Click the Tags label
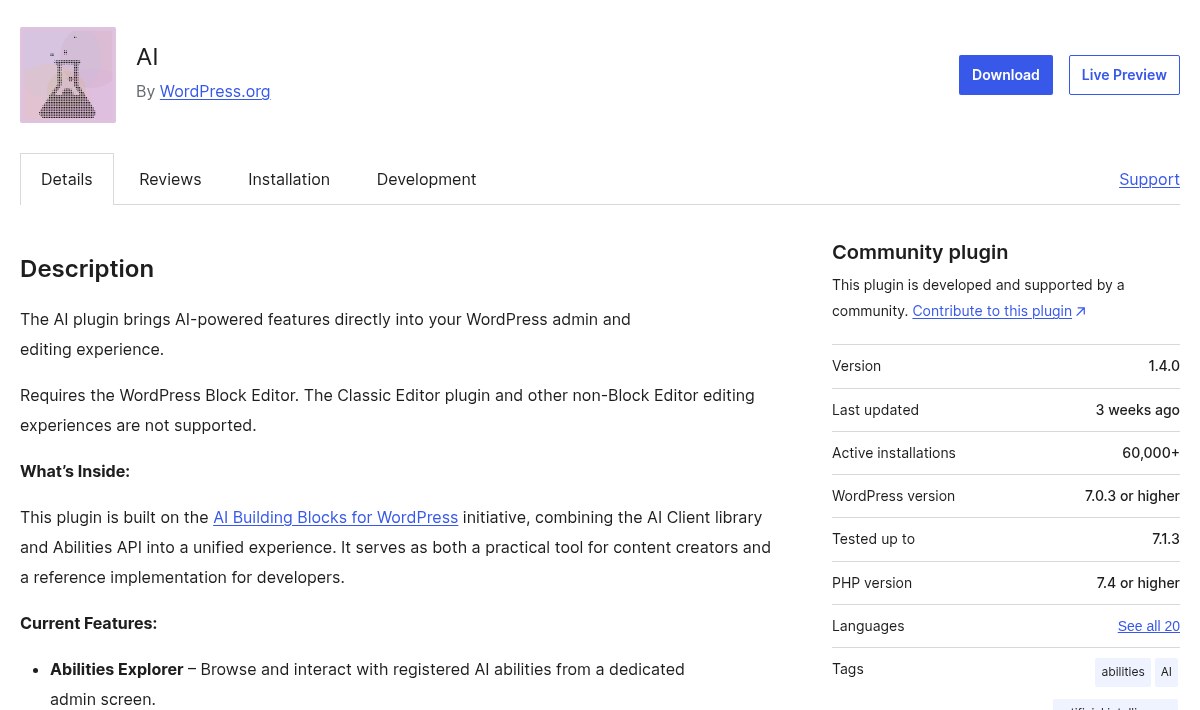 [x=847, y=669]
